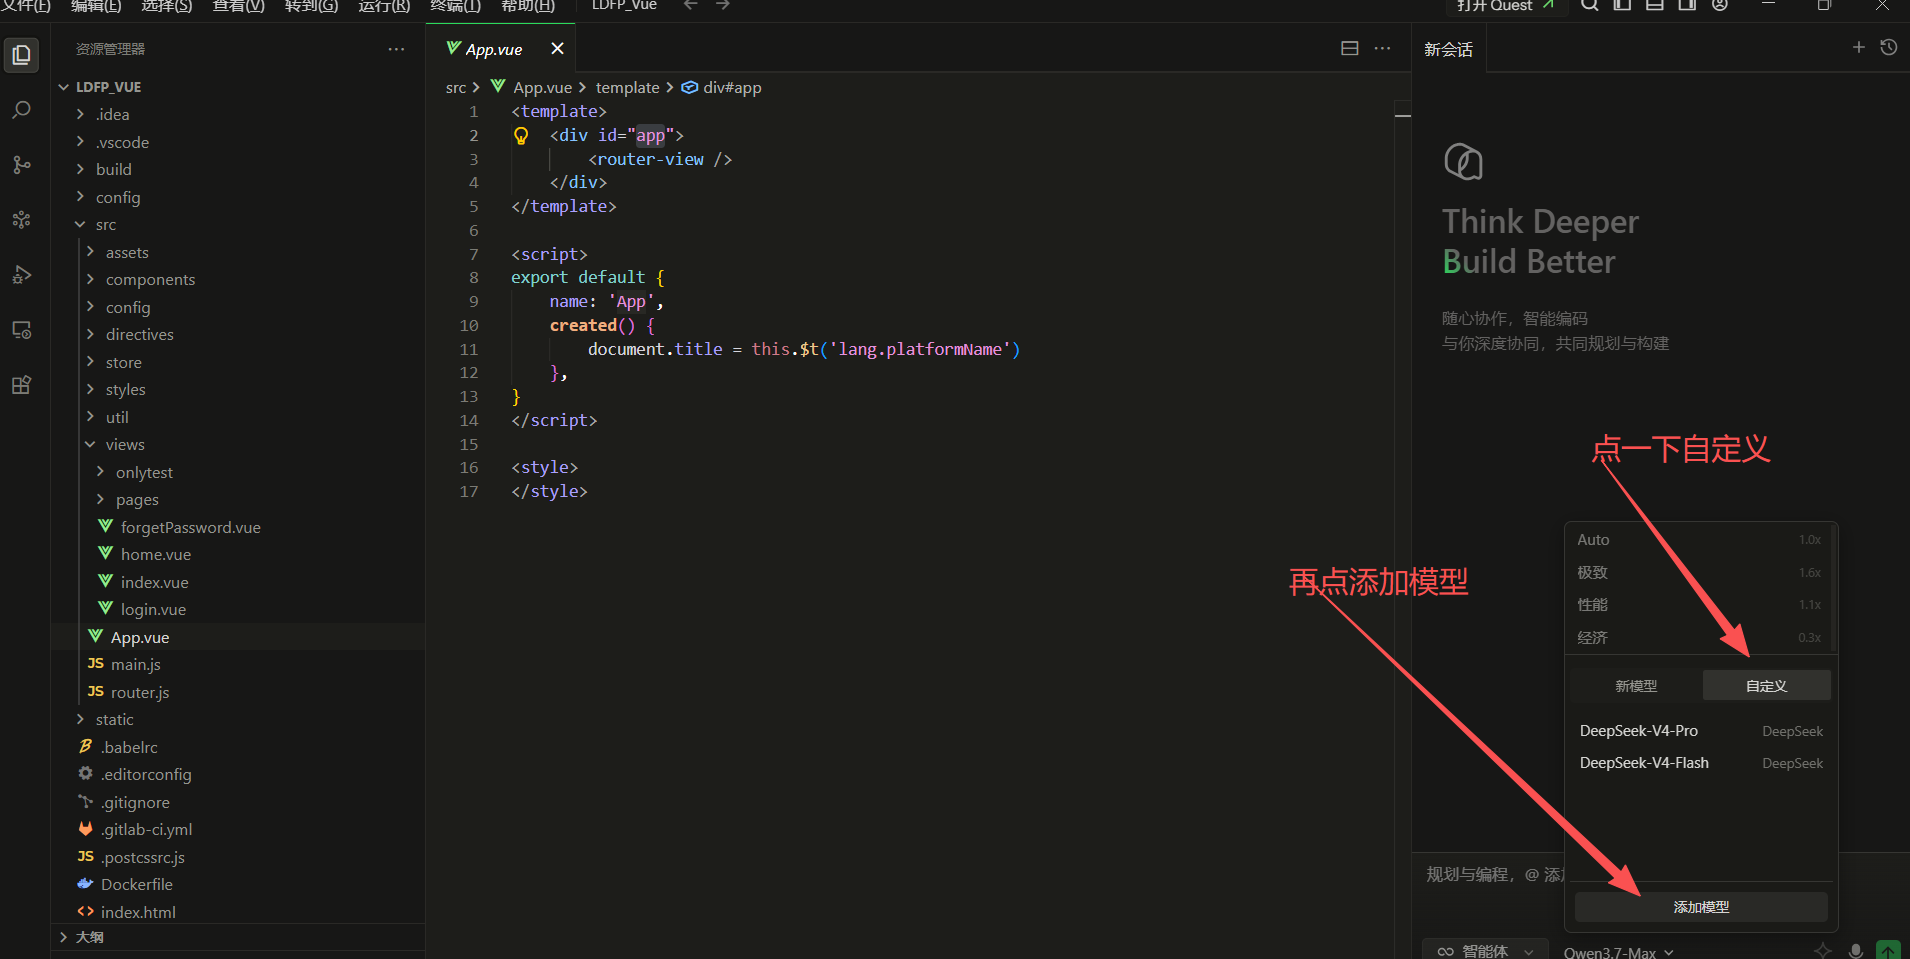This screenshot has width=1910, height=959.
Task: Open the account profile icon
Action: click(1720, 5)
